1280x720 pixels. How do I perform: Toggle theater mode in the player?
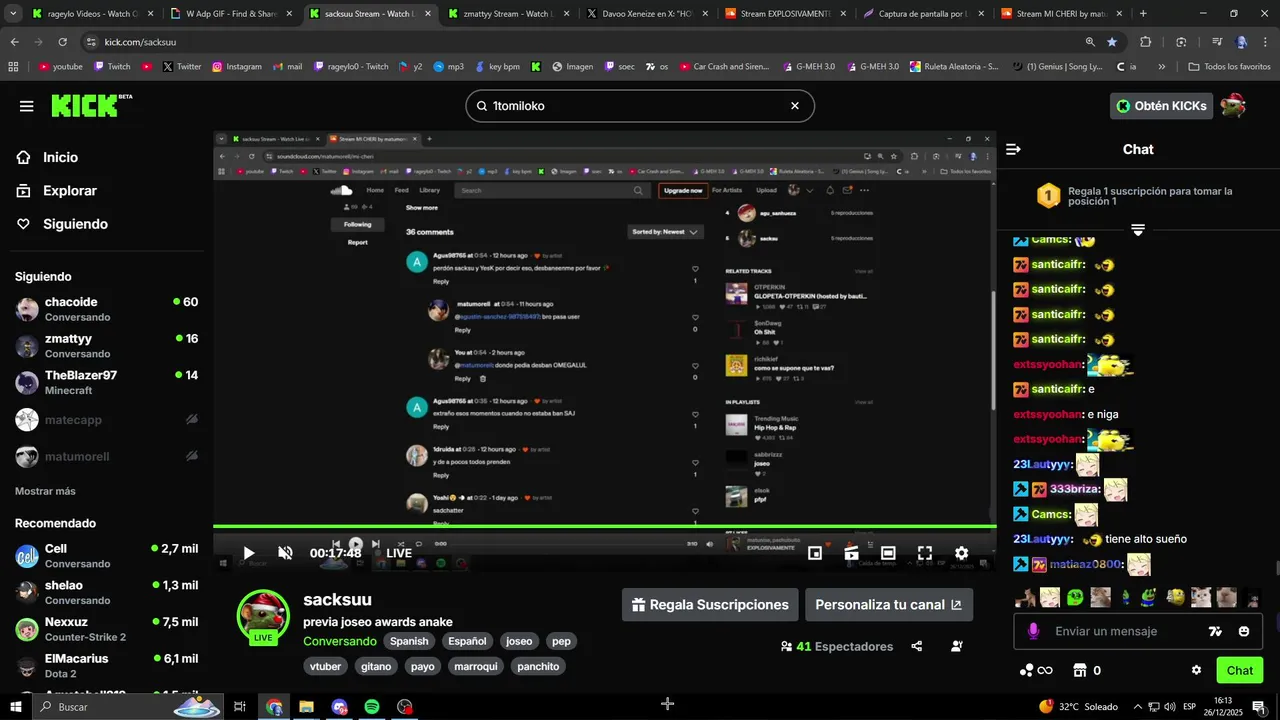coord(888,553)
